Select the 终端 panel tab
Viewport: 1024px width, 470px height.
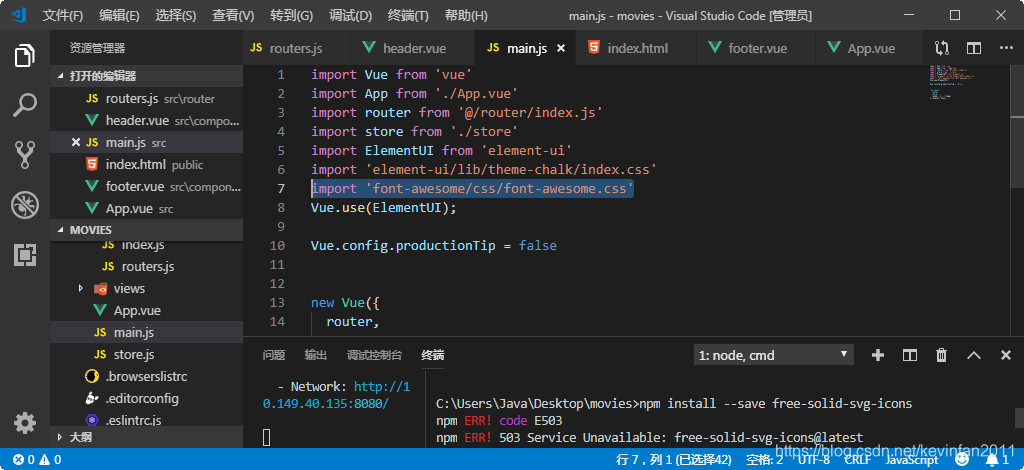(432, 355)
